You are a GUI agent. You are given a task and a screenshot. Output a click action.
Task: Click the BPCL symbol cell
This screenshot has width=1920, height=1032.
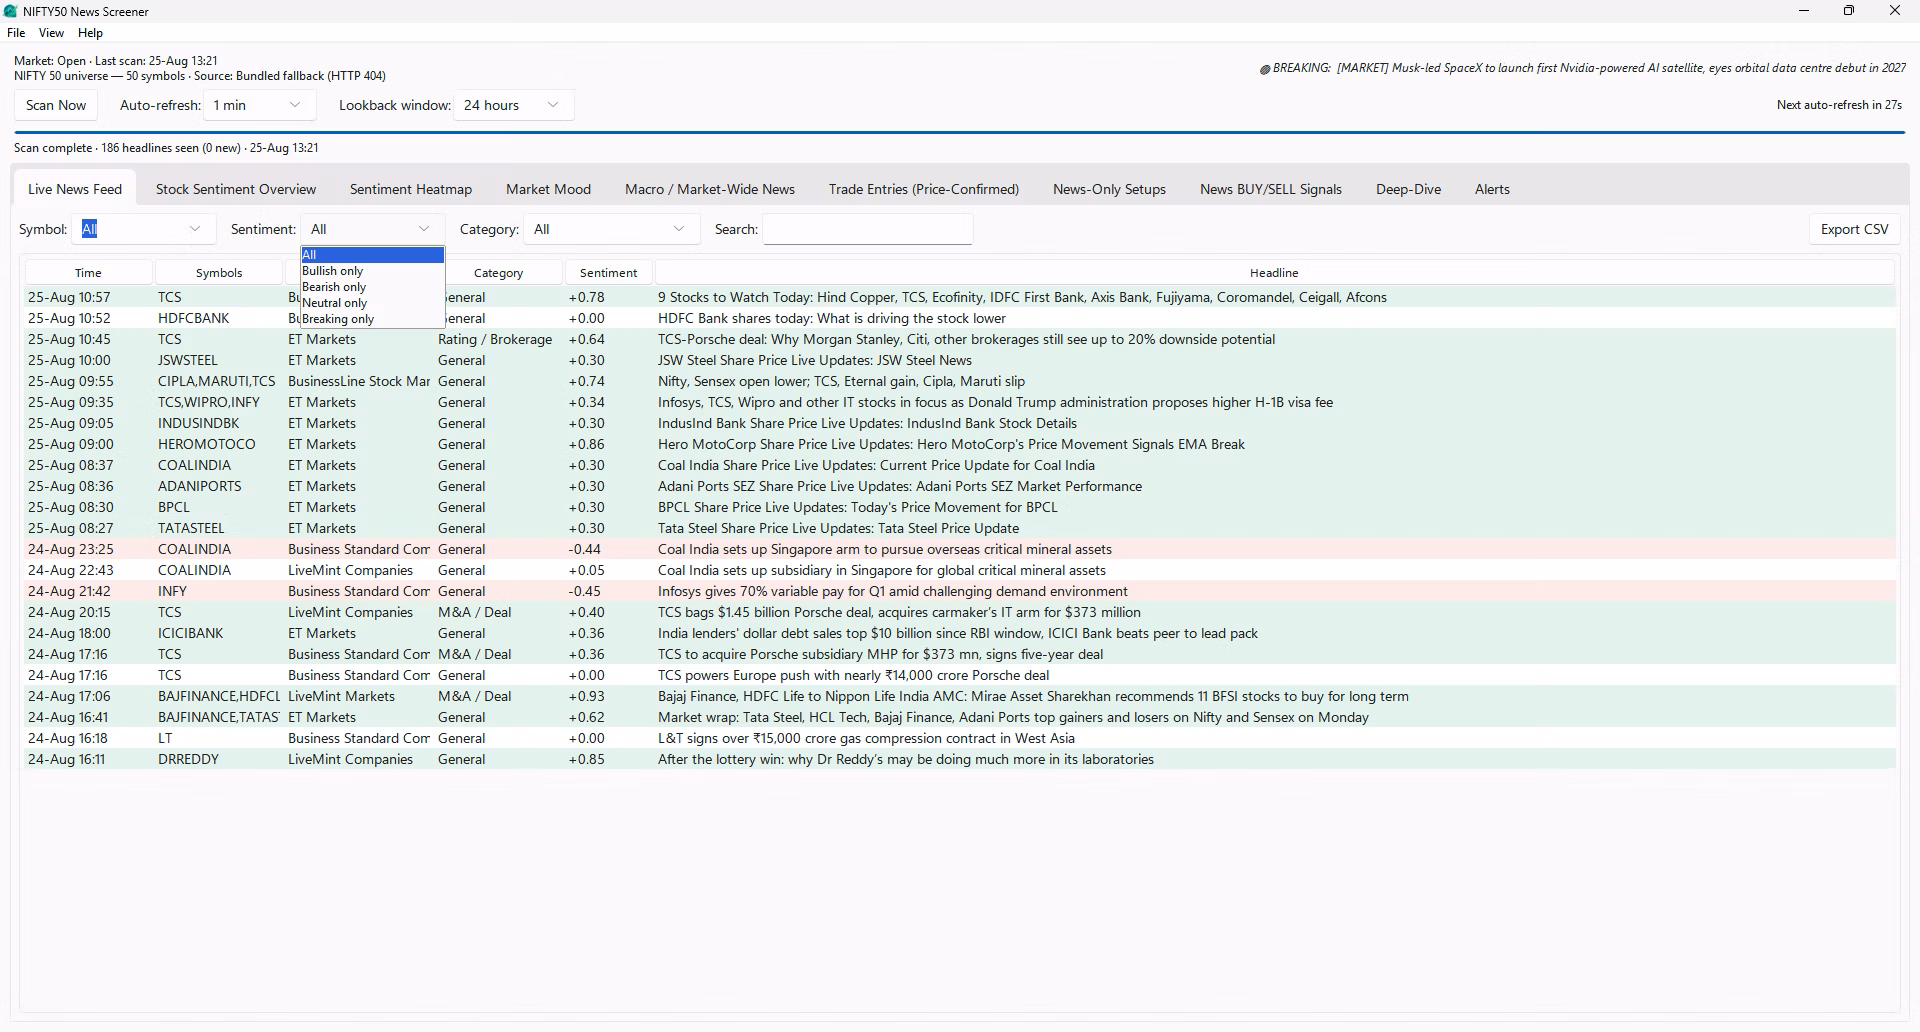click(x=174, y=507)
